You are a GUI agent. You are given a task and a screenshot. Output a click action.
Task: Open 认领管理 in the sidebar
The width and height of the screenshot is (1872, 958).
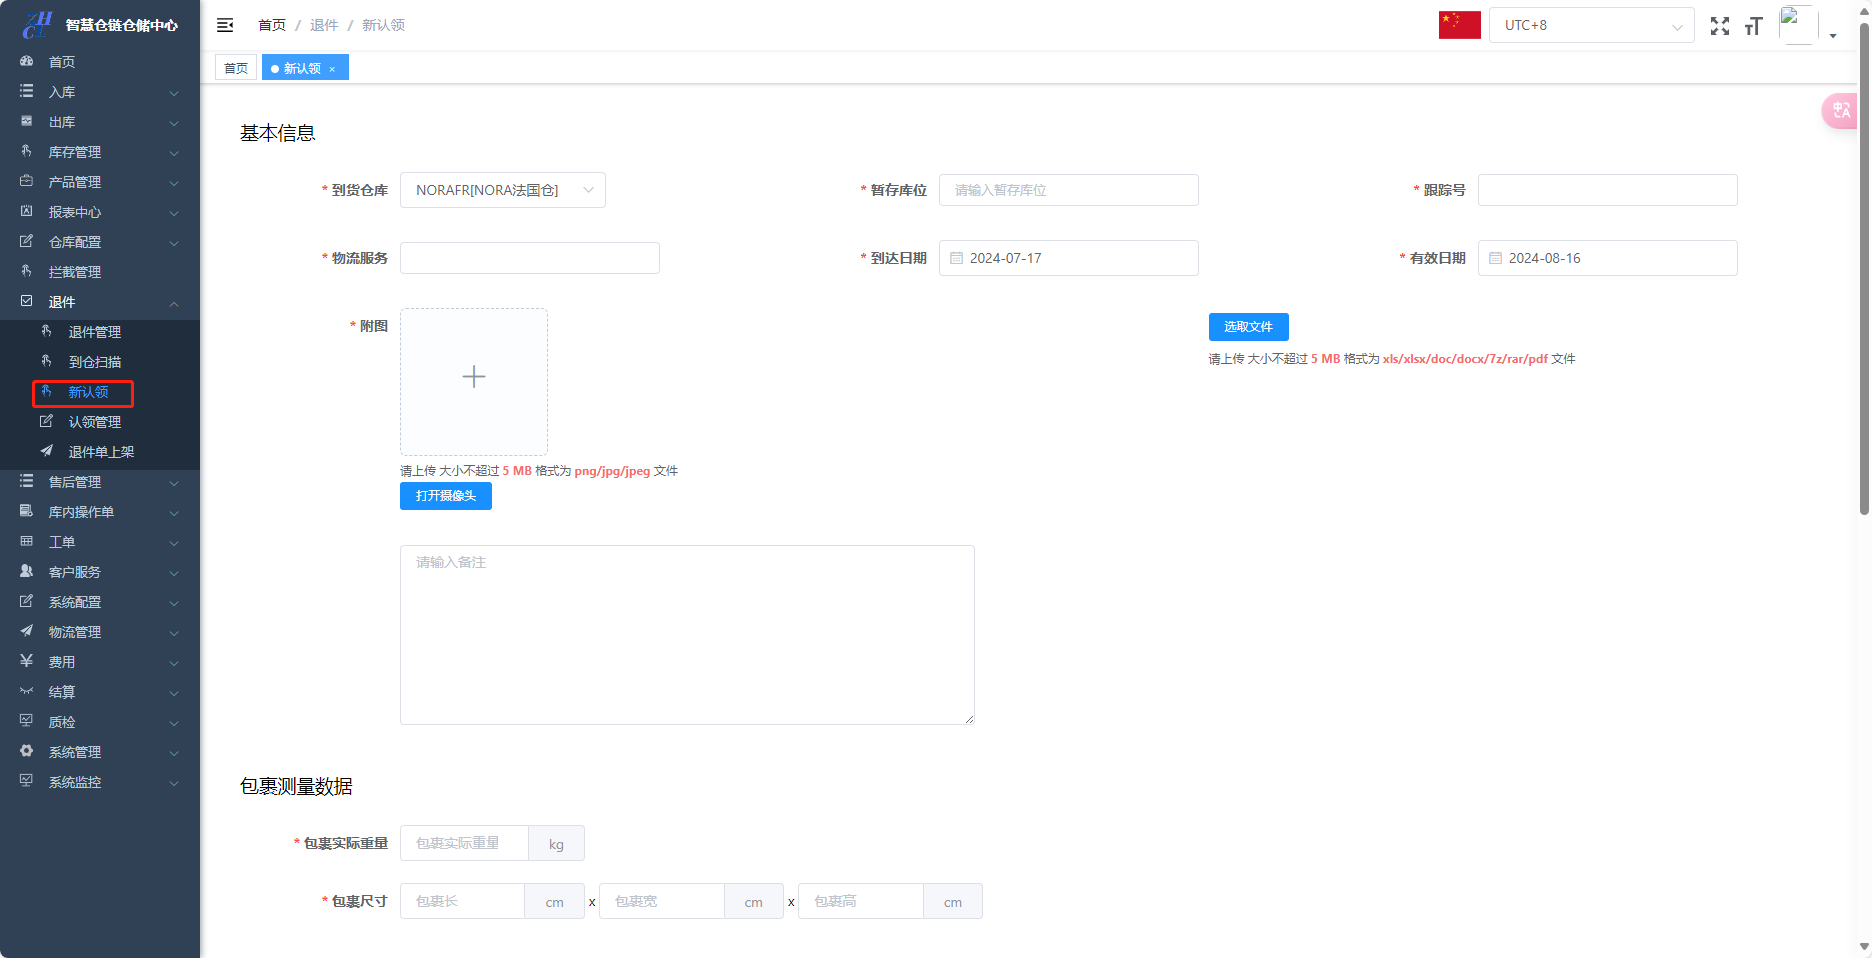tap(94, 422)
